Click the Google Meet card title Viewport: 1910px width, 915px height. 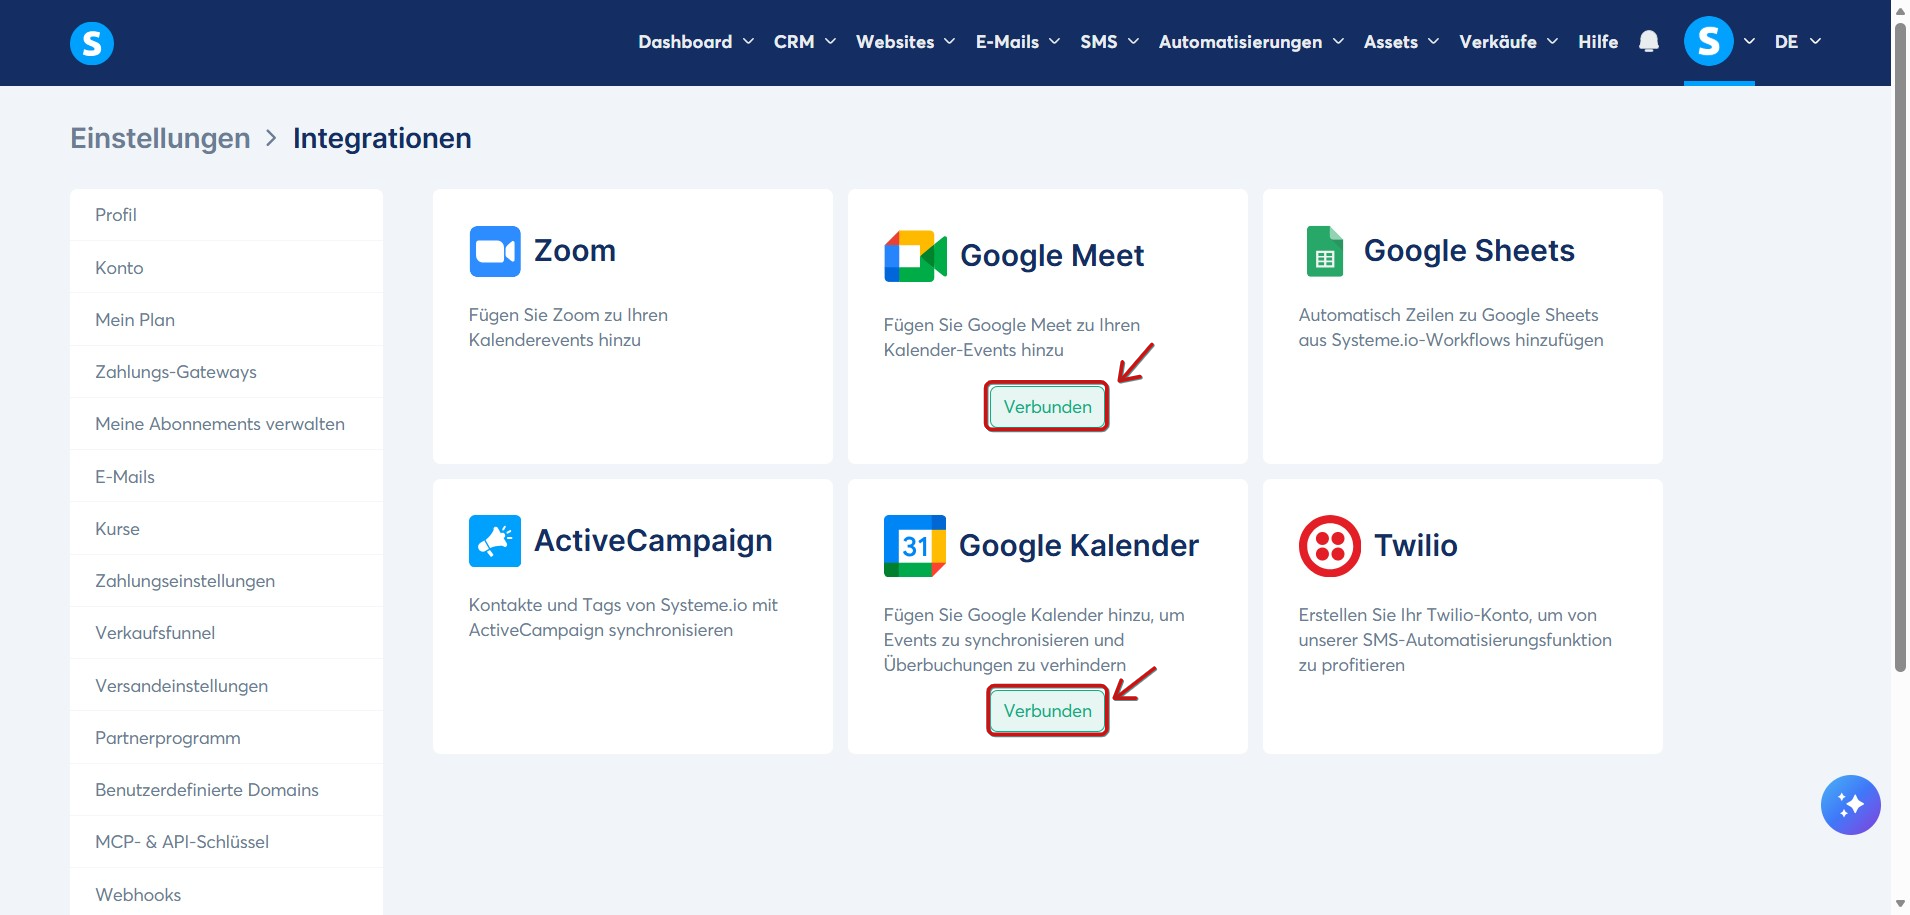point(1052,256)
